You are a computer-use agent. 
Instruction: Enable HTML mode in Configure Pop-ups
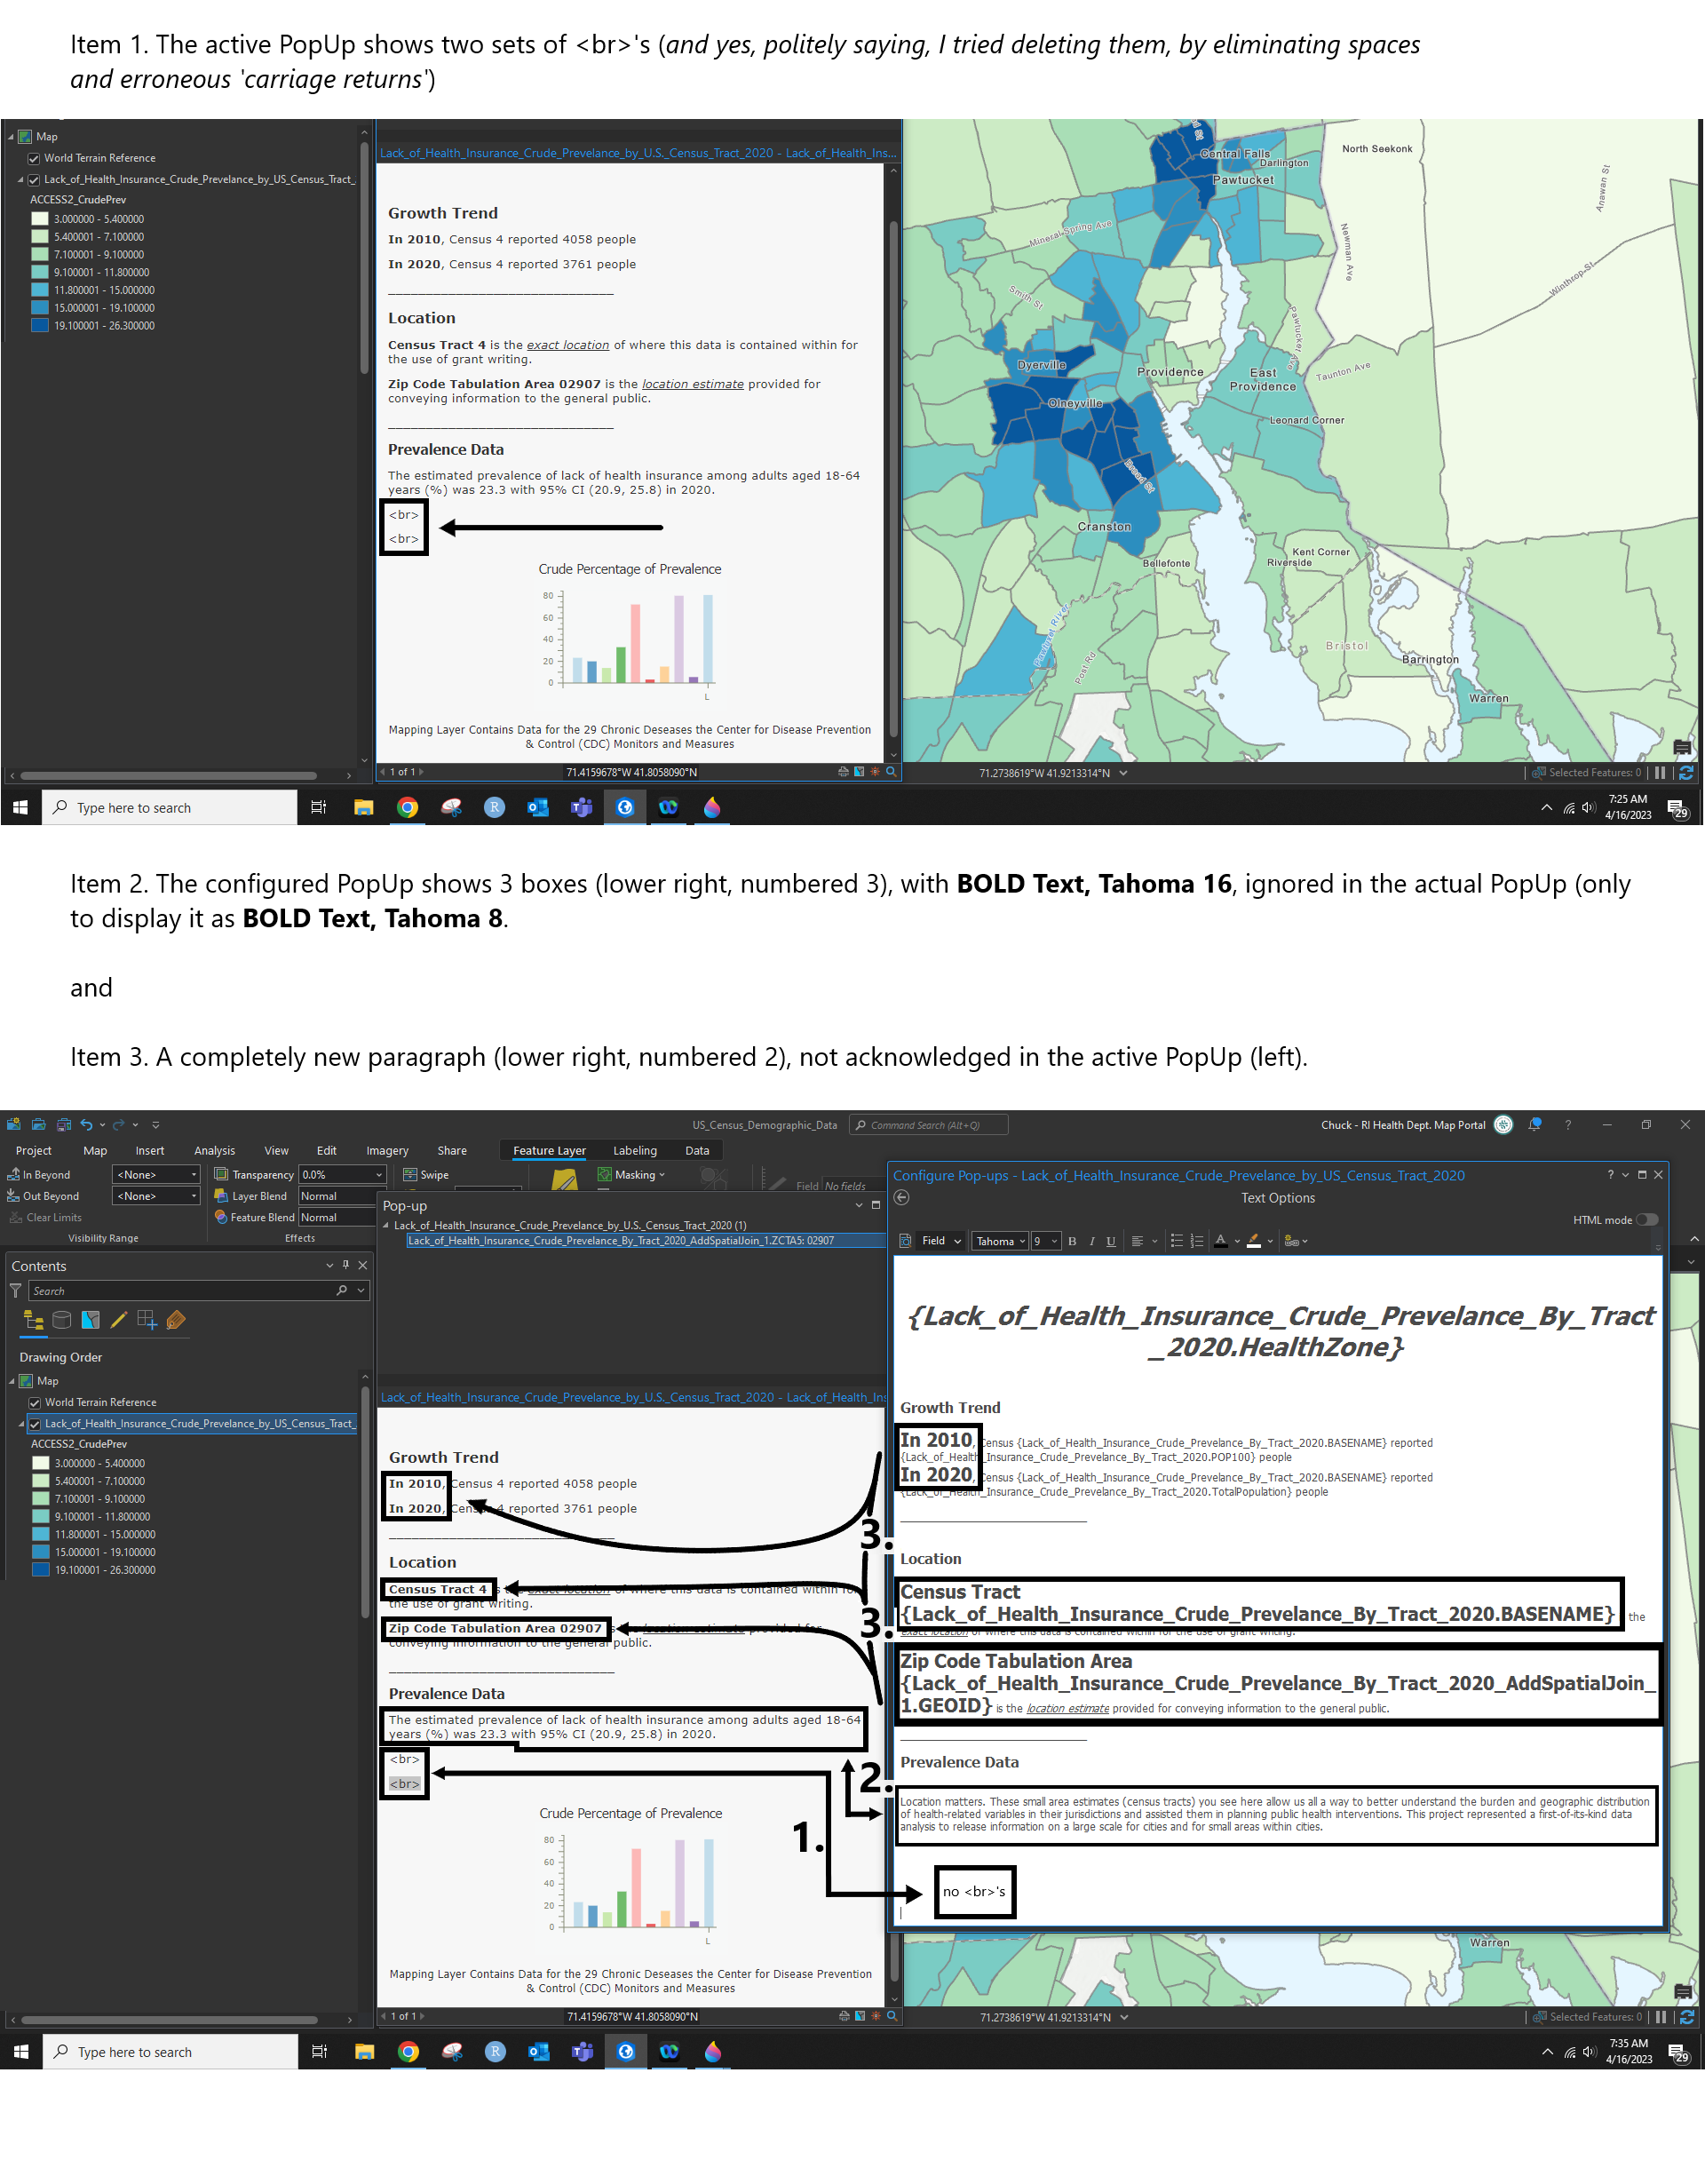1646,1219
